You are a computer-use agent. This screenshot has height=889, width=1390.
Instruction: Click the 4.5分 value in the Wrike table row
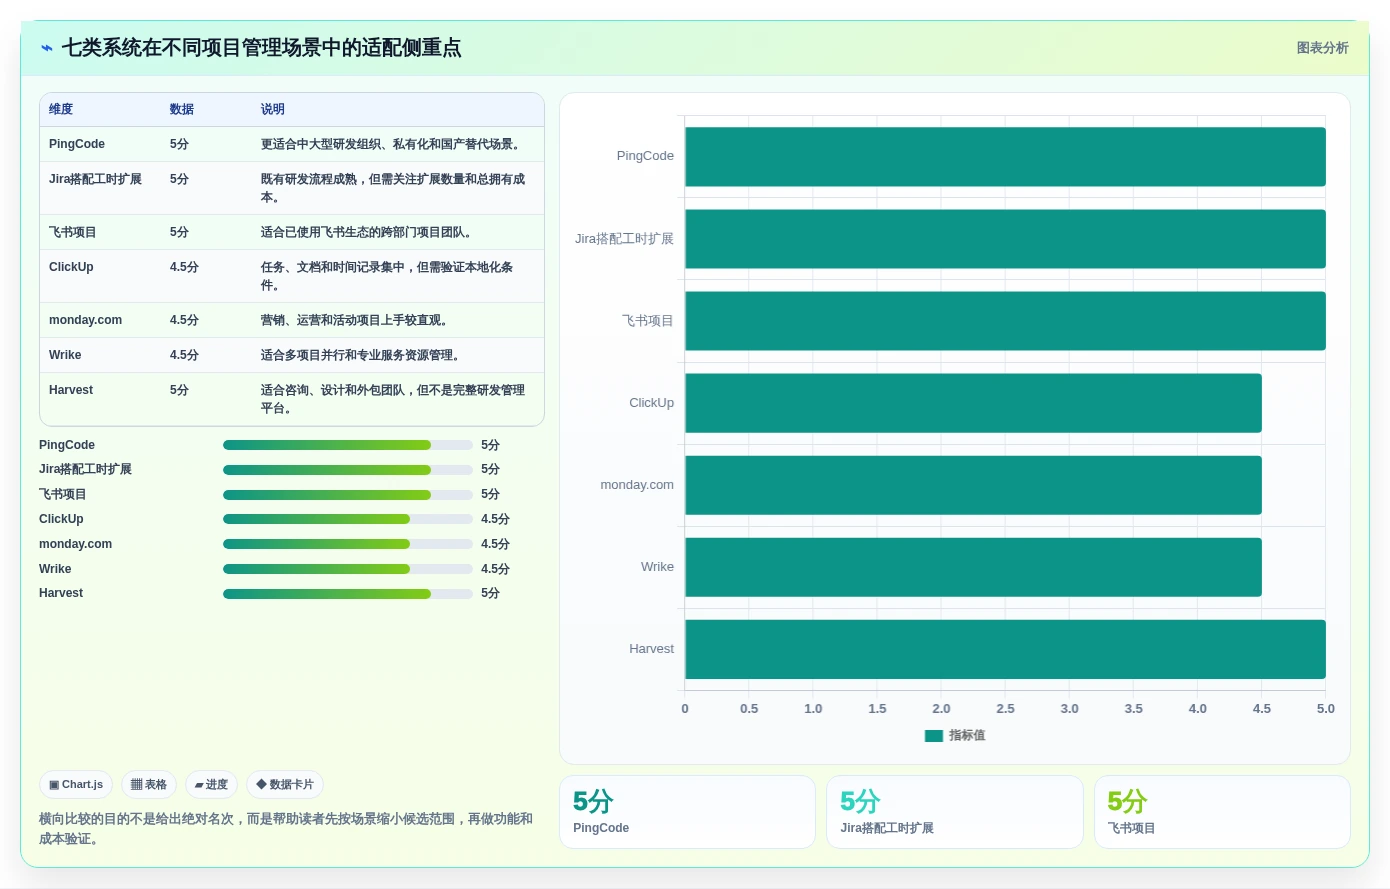click(184, 355)
